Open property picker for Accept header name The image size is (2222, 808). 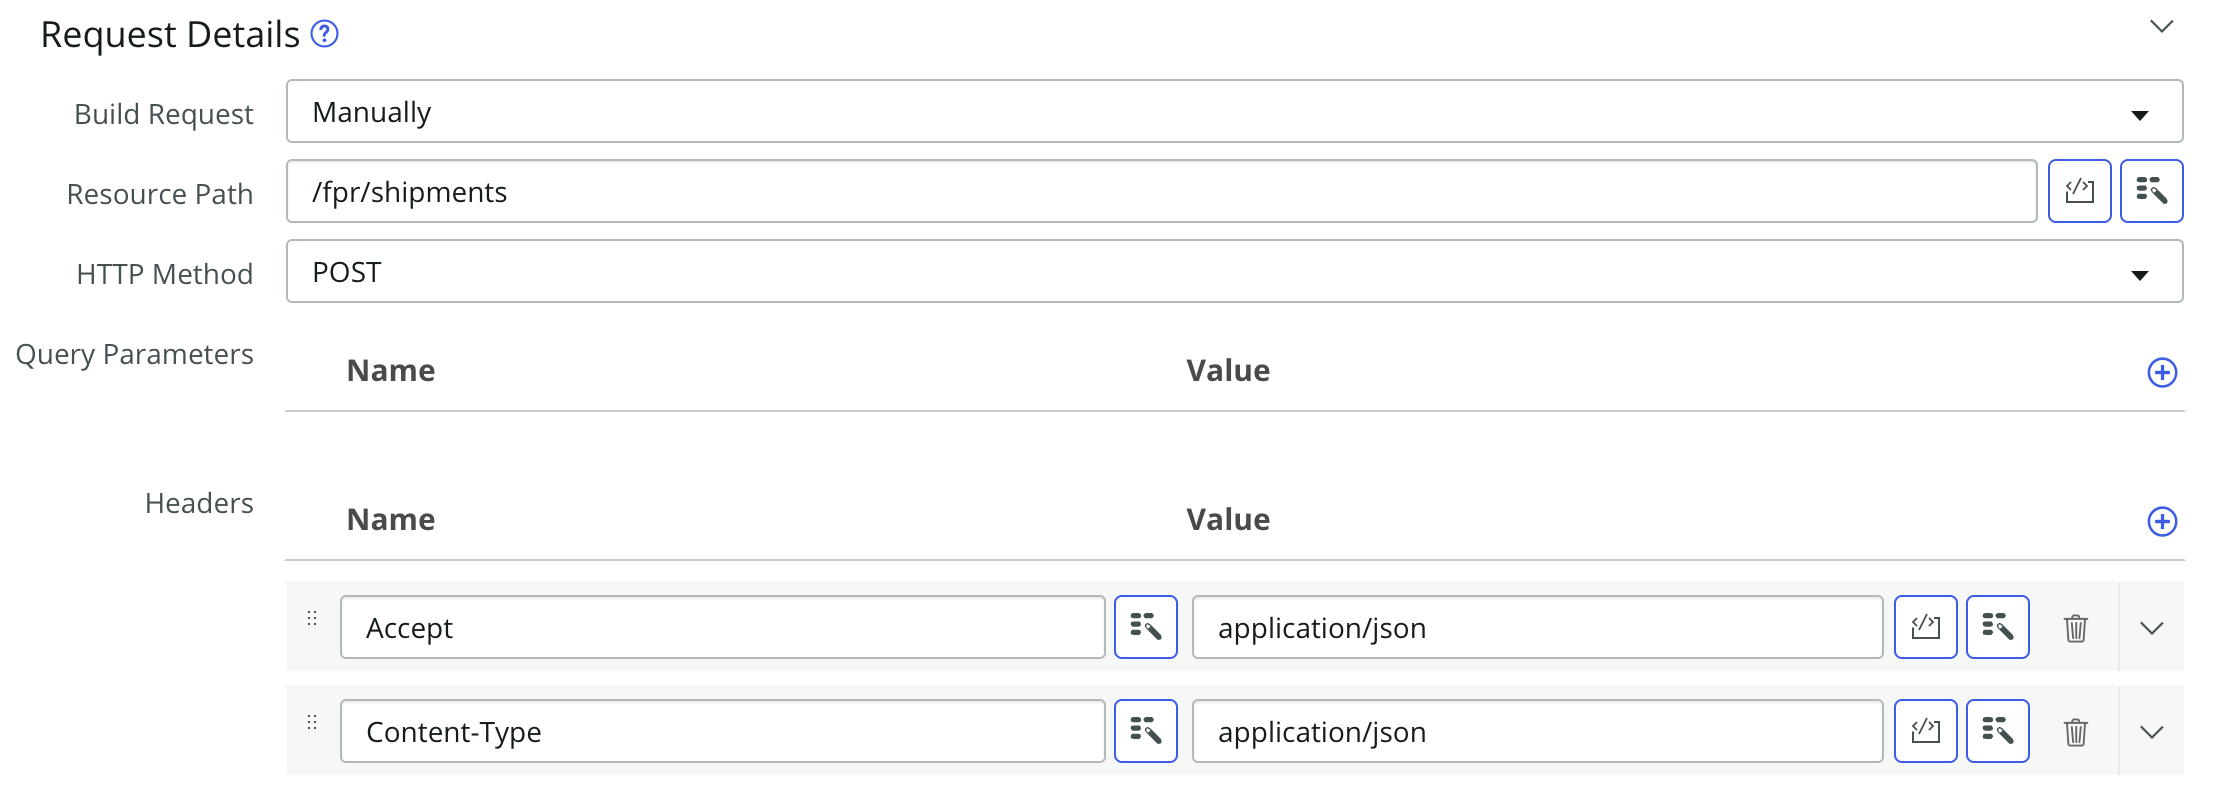click(1146, 627)
